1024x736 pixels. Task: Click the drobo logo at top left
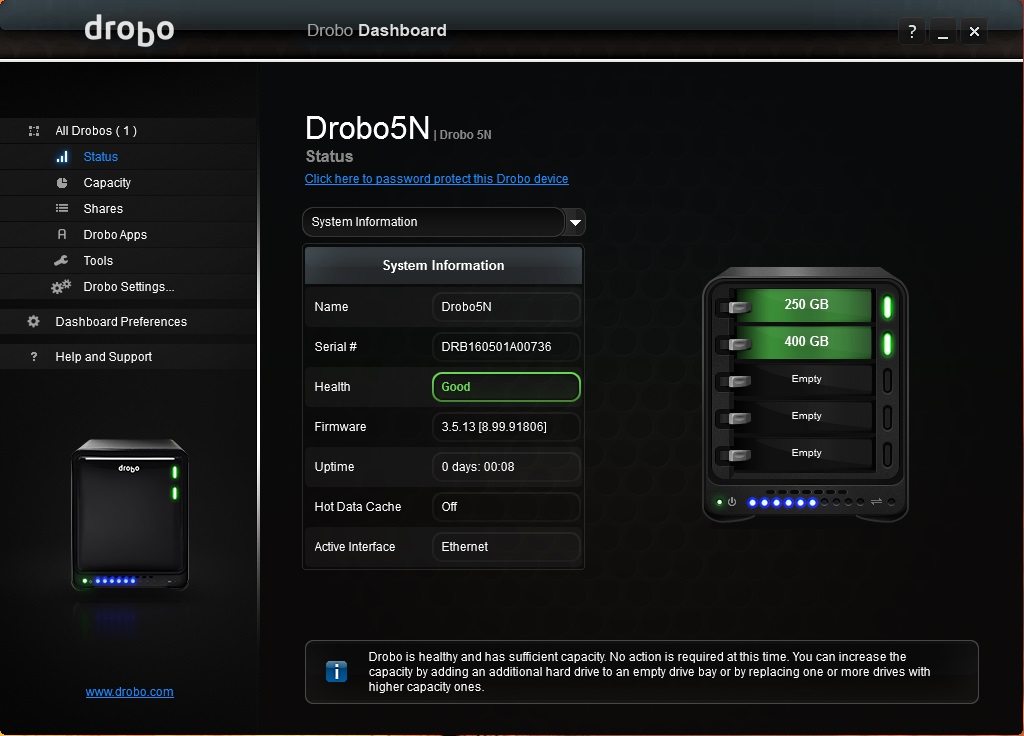click(x=129, y=30)
